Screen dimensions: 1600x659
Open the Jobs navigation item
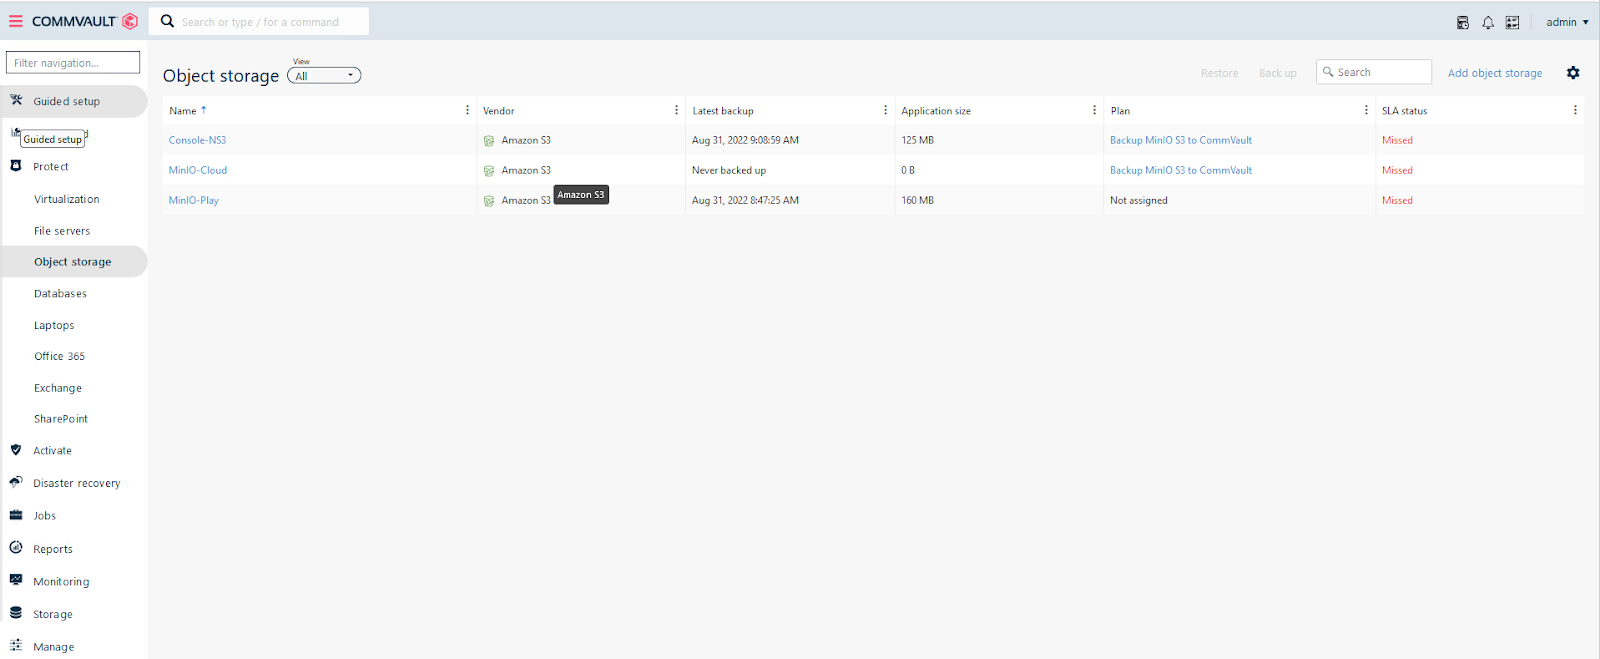point(44,516)
